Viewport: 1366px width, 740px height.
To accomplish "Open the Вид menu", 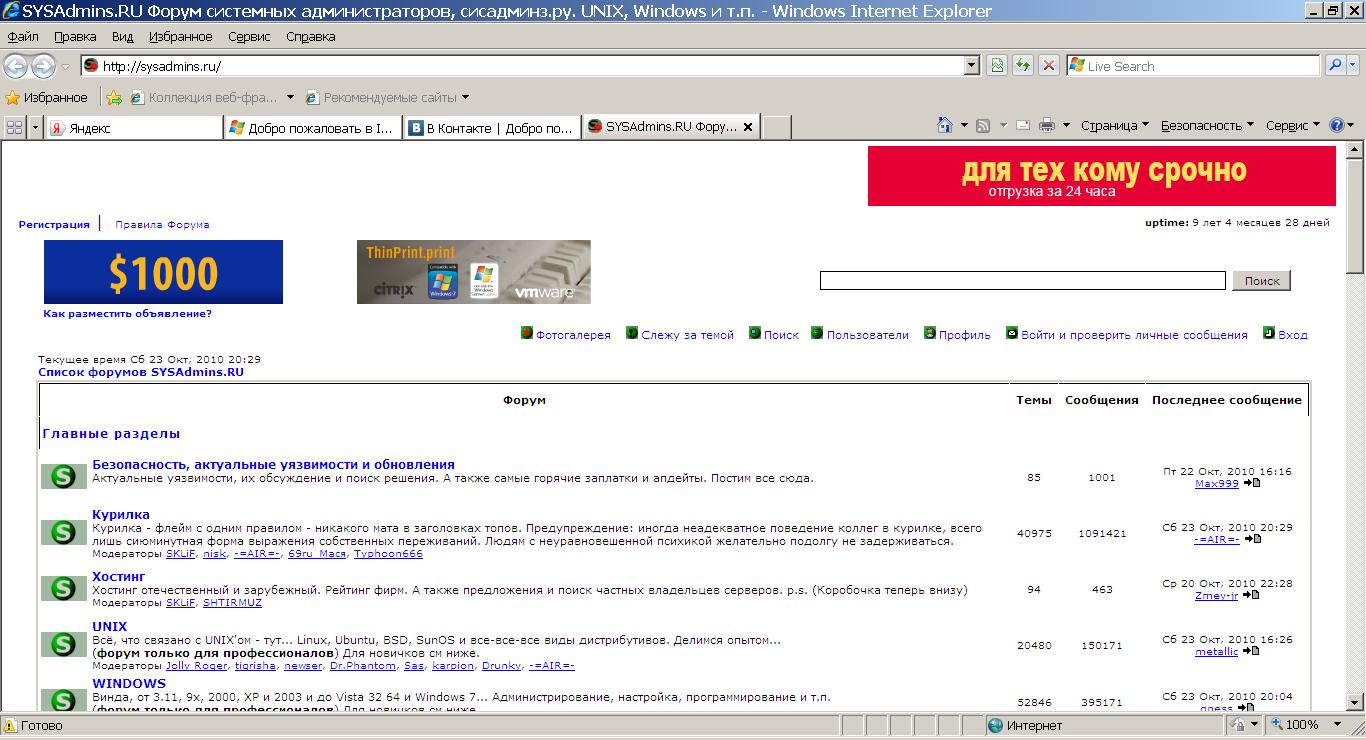I will (x=122, y=36).
